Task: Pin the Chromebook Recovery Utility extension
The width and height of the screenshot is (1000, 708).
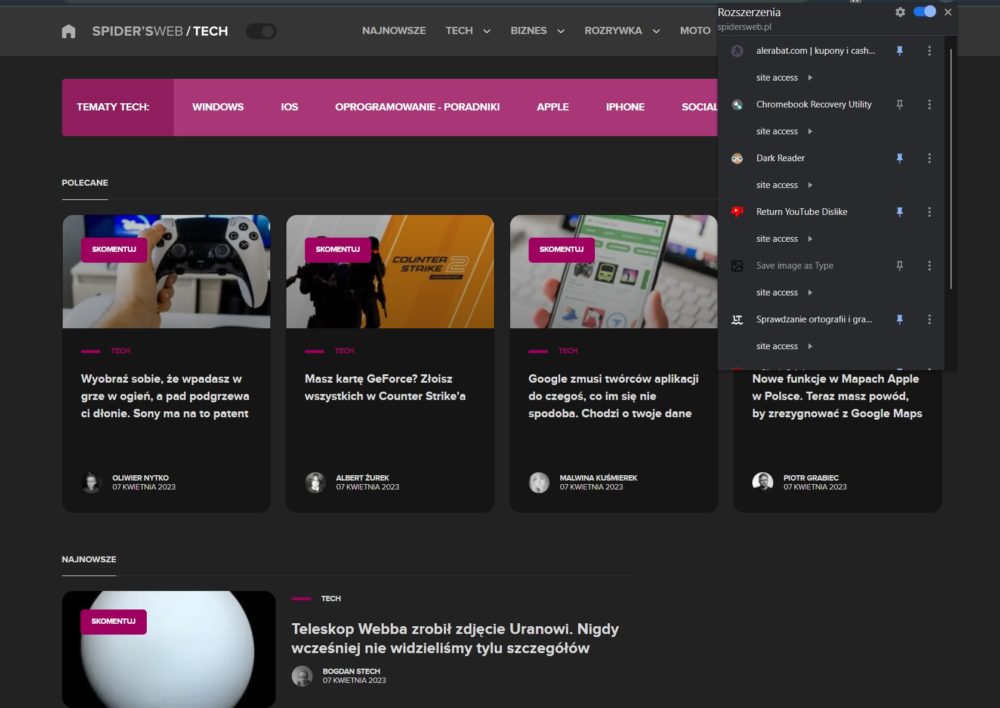Action: 899,105
